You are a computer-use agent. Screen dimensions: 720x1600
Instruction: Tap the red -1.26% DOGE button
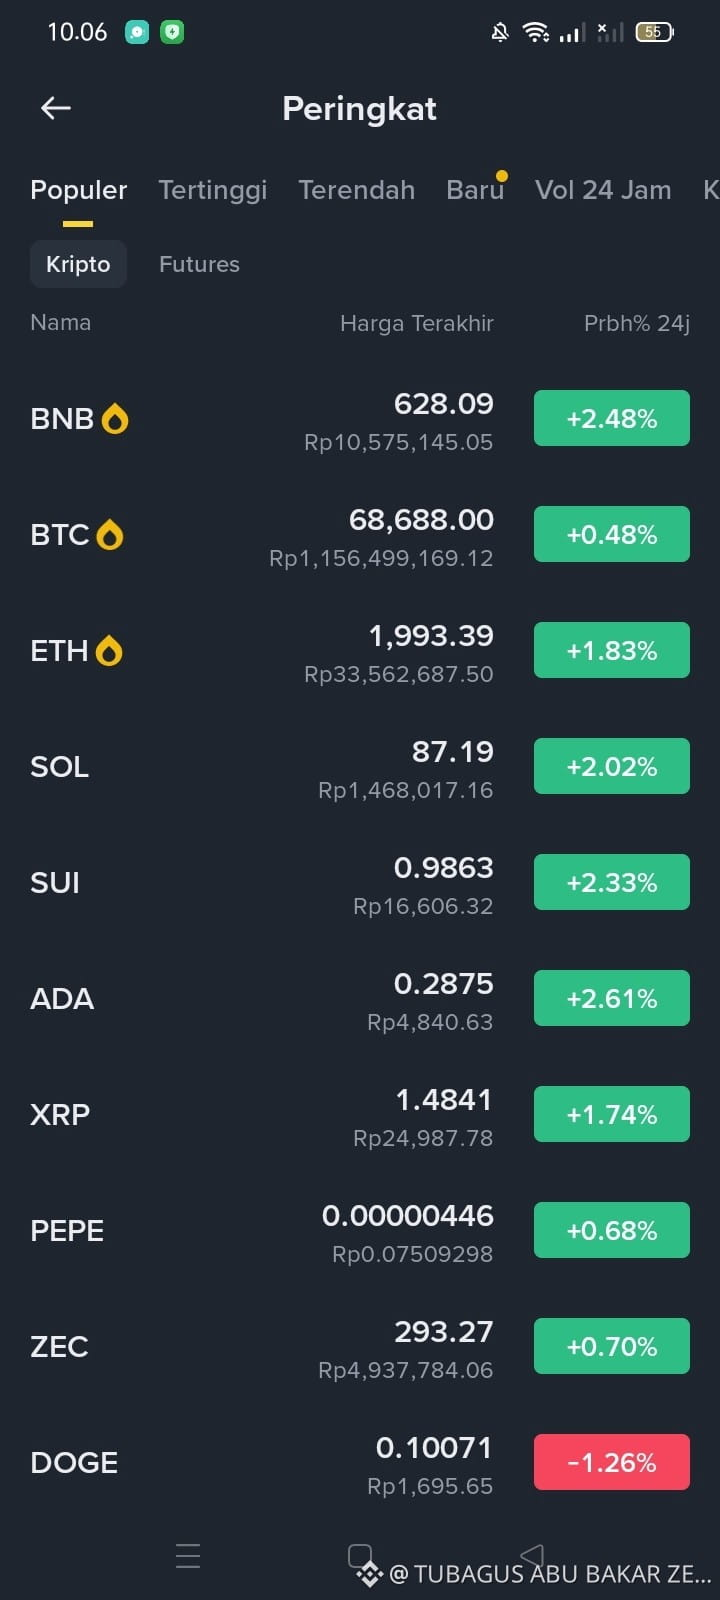[612, 1462]
